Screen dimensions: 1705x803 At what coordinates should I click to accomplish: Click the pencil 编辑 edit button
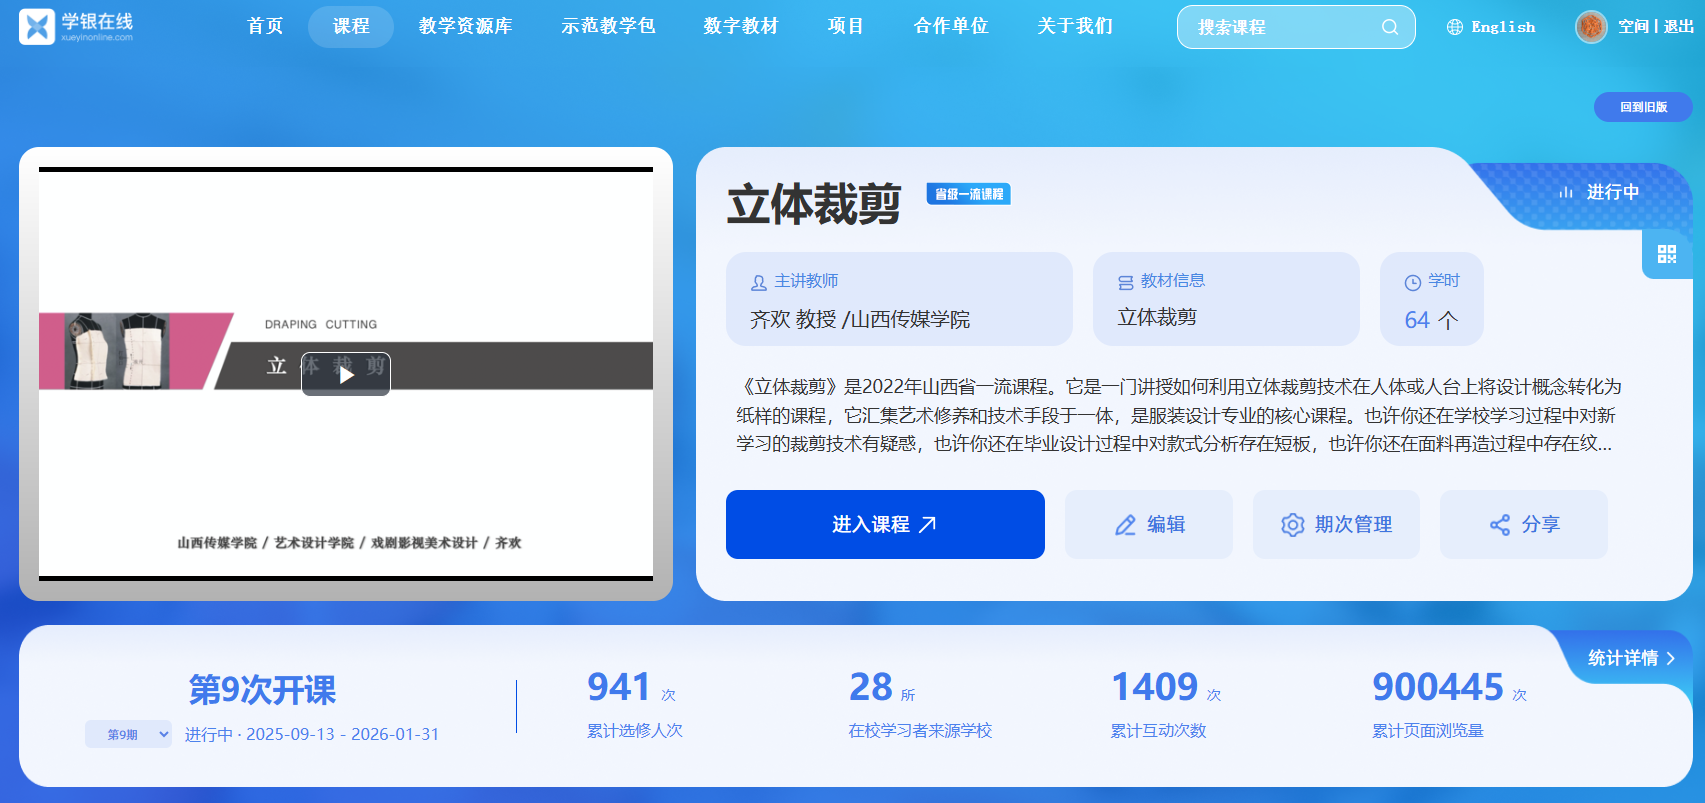tap(1148, 524)
